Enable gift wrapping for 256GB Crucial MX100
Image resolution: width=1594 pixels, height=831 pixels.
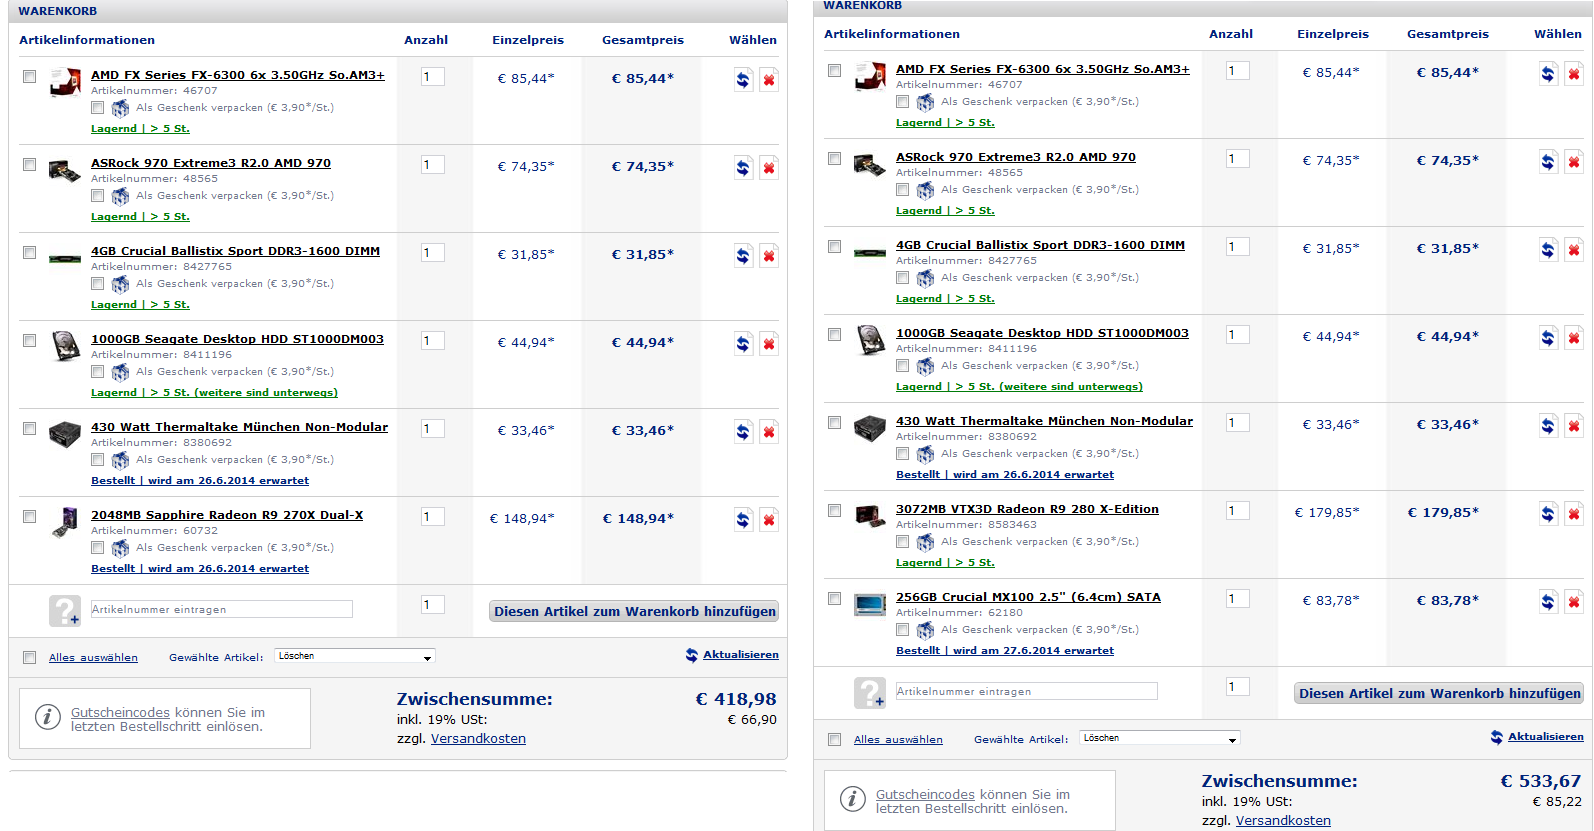(902, 630)
